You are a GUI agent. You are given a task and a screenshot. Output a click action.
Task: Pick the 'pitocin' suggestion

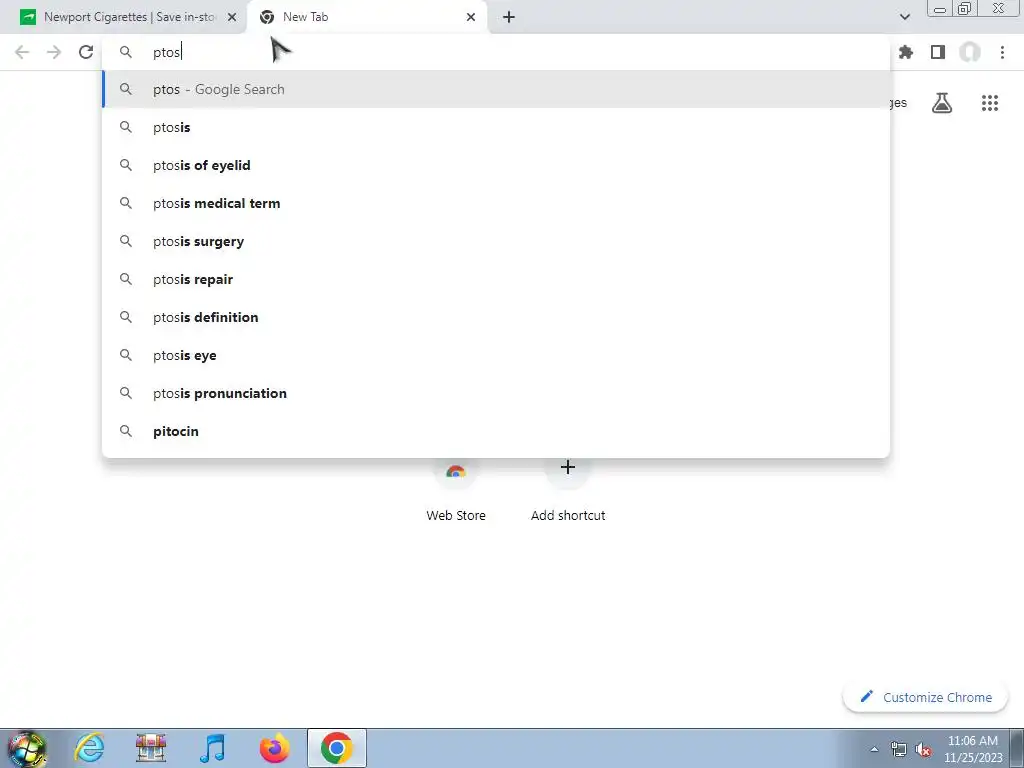click(496, 431)
